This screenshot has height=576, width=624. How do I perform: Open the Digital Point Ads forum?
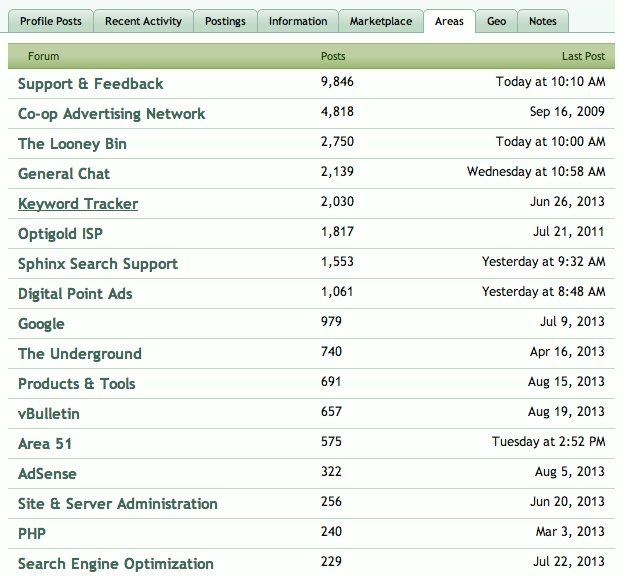tap(75, 294)
